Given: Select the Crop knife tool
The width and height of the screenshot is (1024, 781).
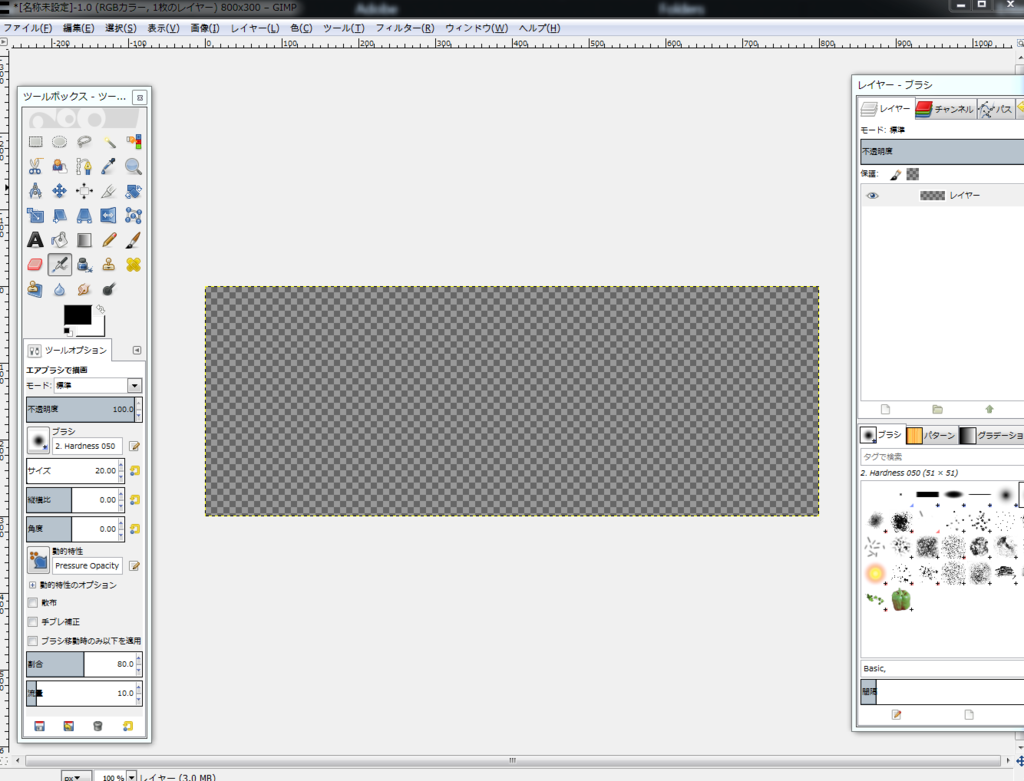Looking at the screenshot, I should (108, 191).
